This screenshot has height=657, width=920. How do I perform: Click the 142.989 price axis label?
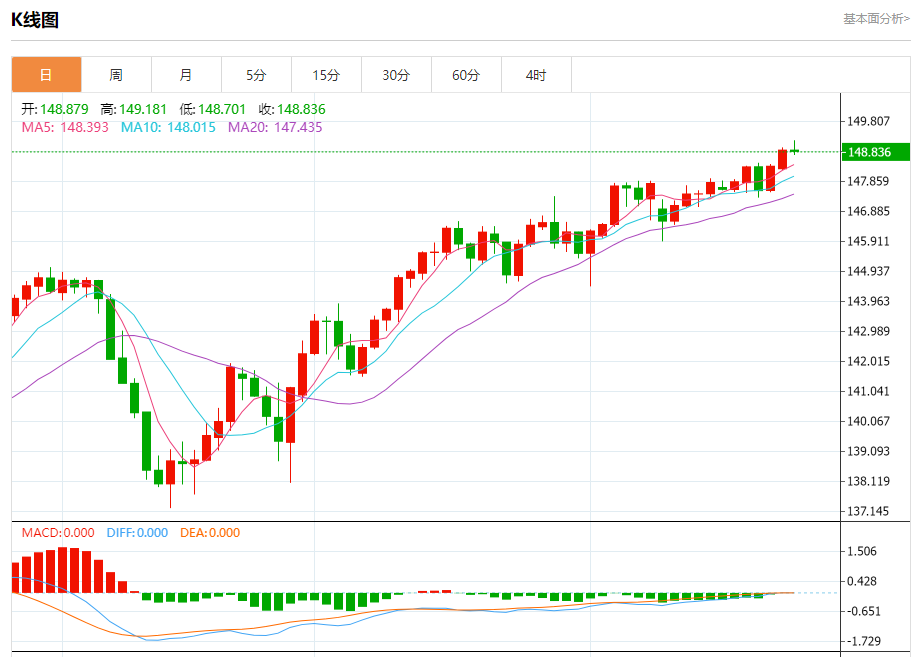[868, 331]
